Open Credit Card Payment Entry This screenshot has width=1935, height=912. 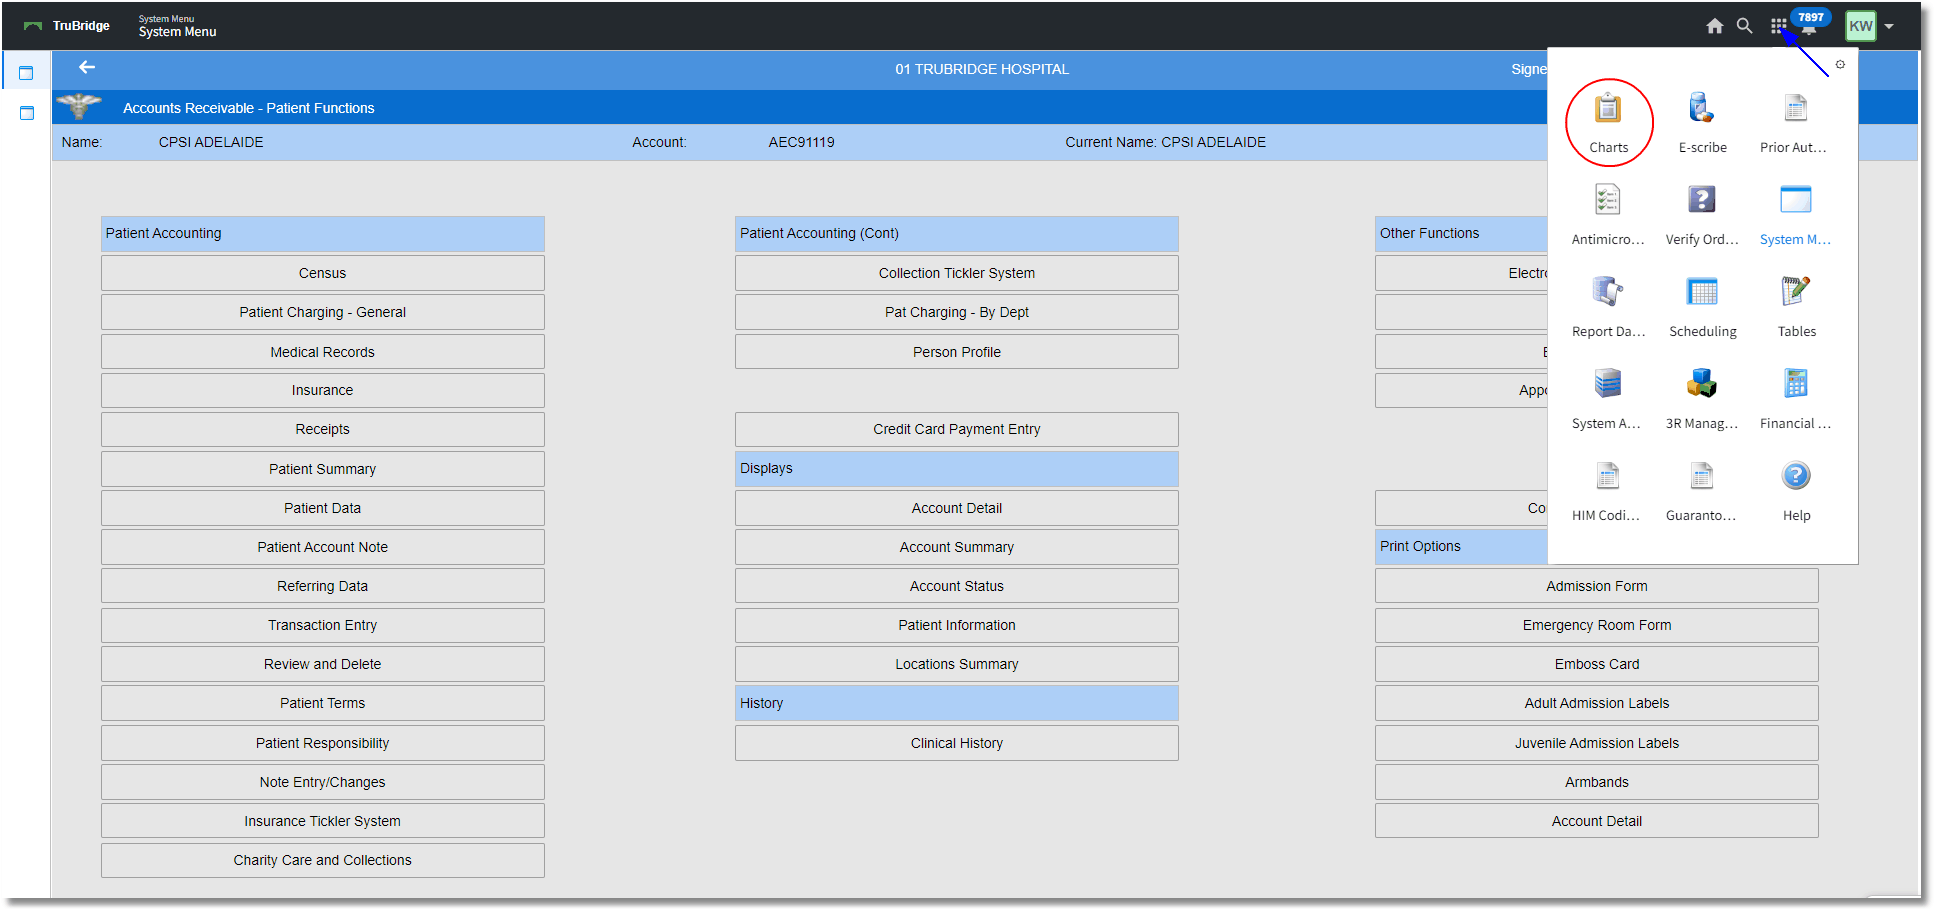coord(956,429)
